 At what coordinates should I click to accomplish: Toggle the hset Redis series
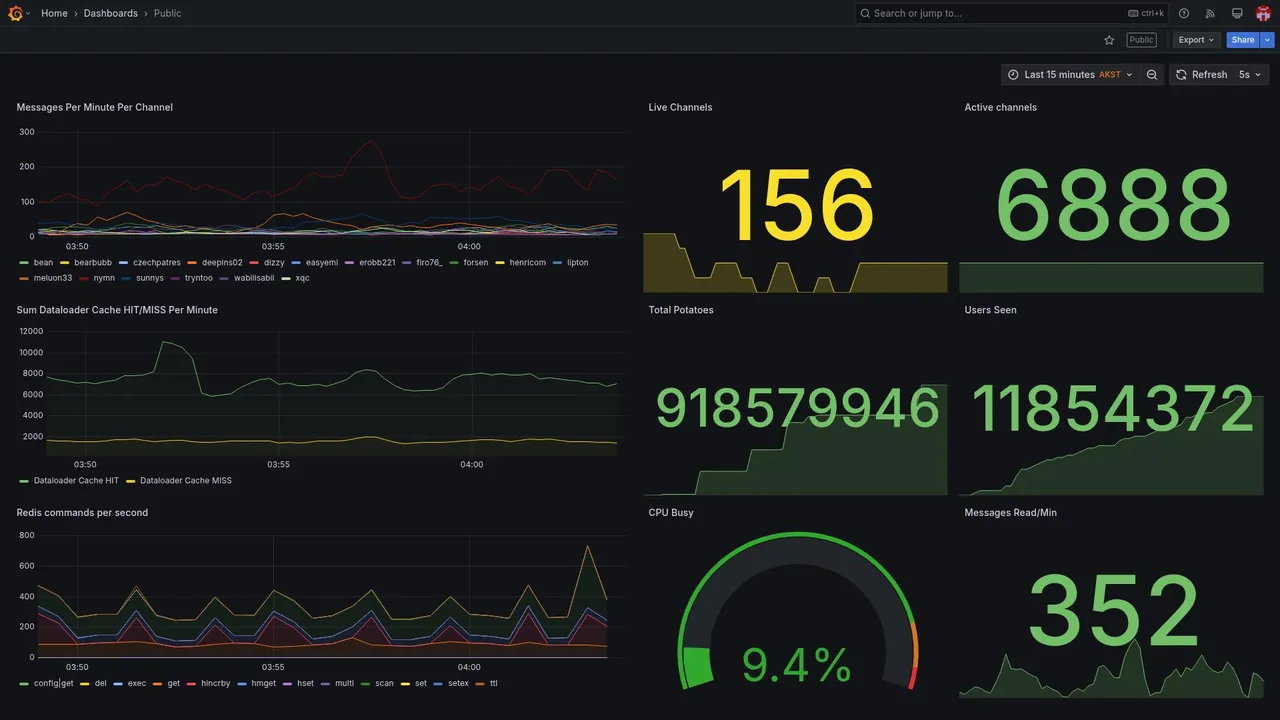305,684
